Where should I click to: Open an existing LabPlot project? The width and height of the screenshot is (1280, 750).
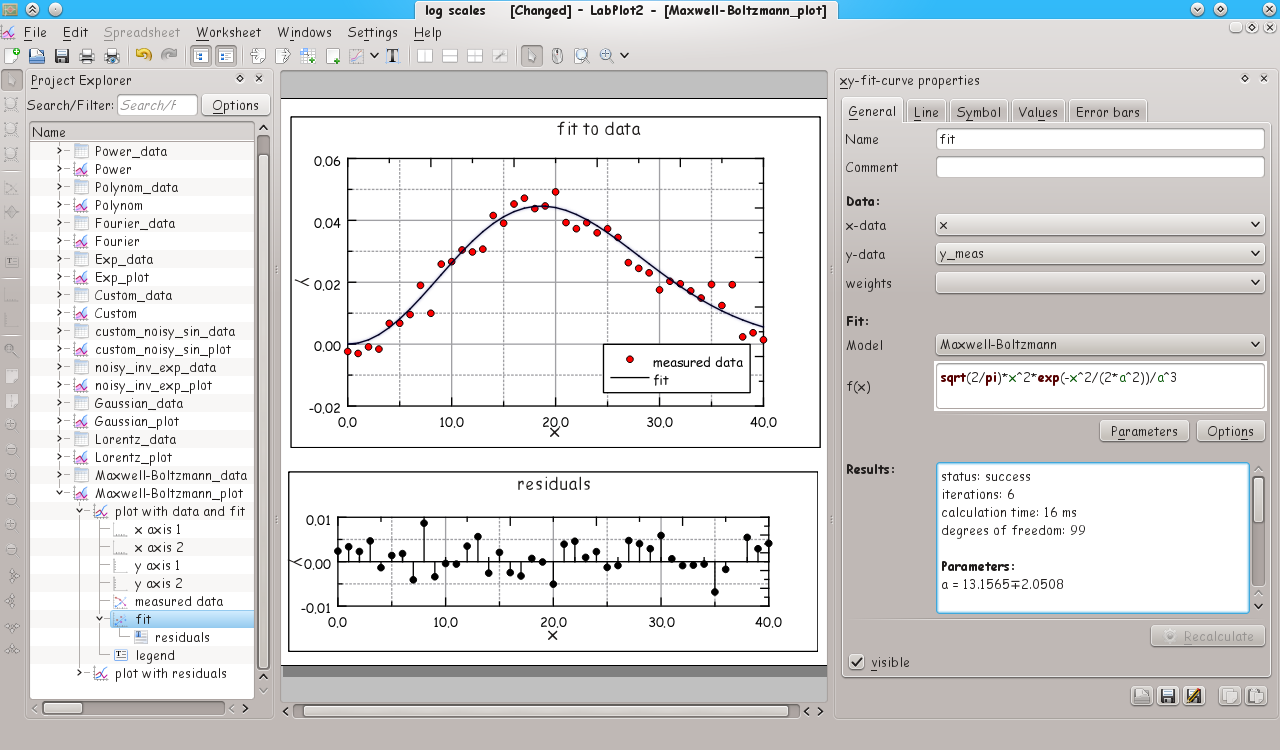coord(37,55)
